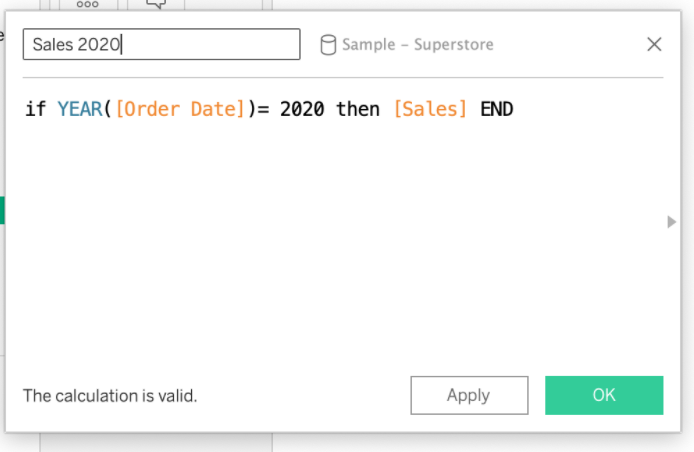Click the [Order Date] field reference

[x=180, y=109]
